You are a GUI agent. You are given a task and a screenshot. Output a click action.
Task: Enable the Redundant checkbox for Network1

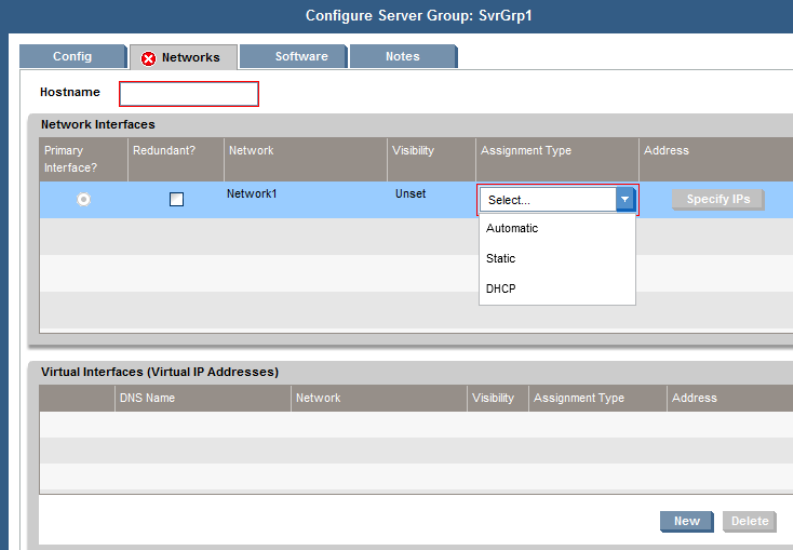[177, 199]
